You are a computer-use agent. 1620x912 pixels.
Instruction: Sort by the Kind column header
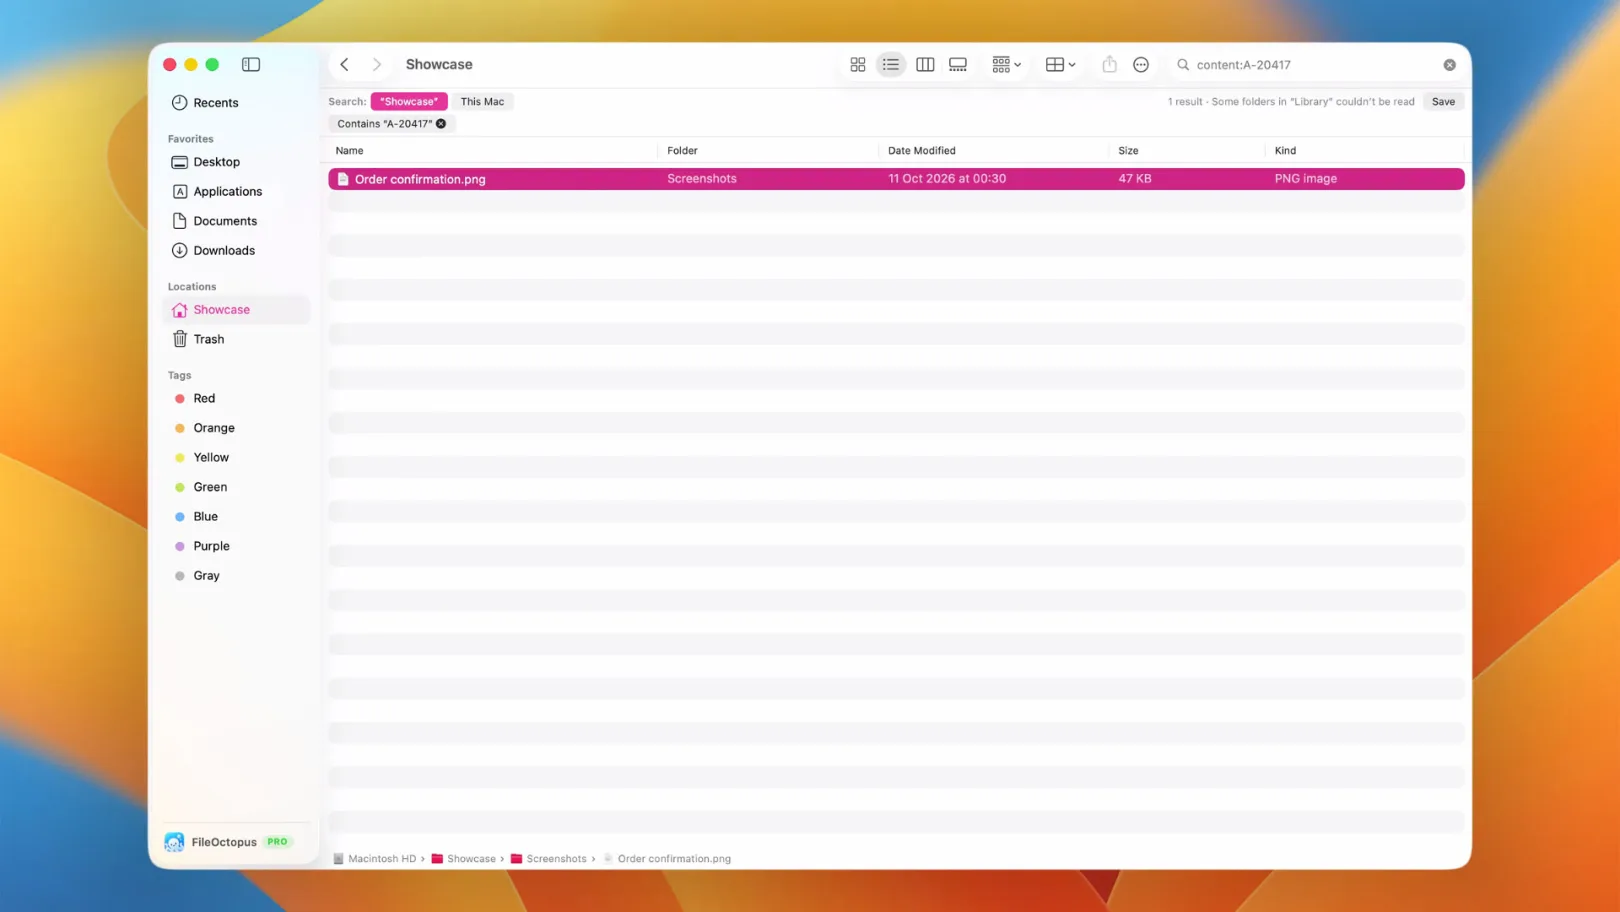1285,151
